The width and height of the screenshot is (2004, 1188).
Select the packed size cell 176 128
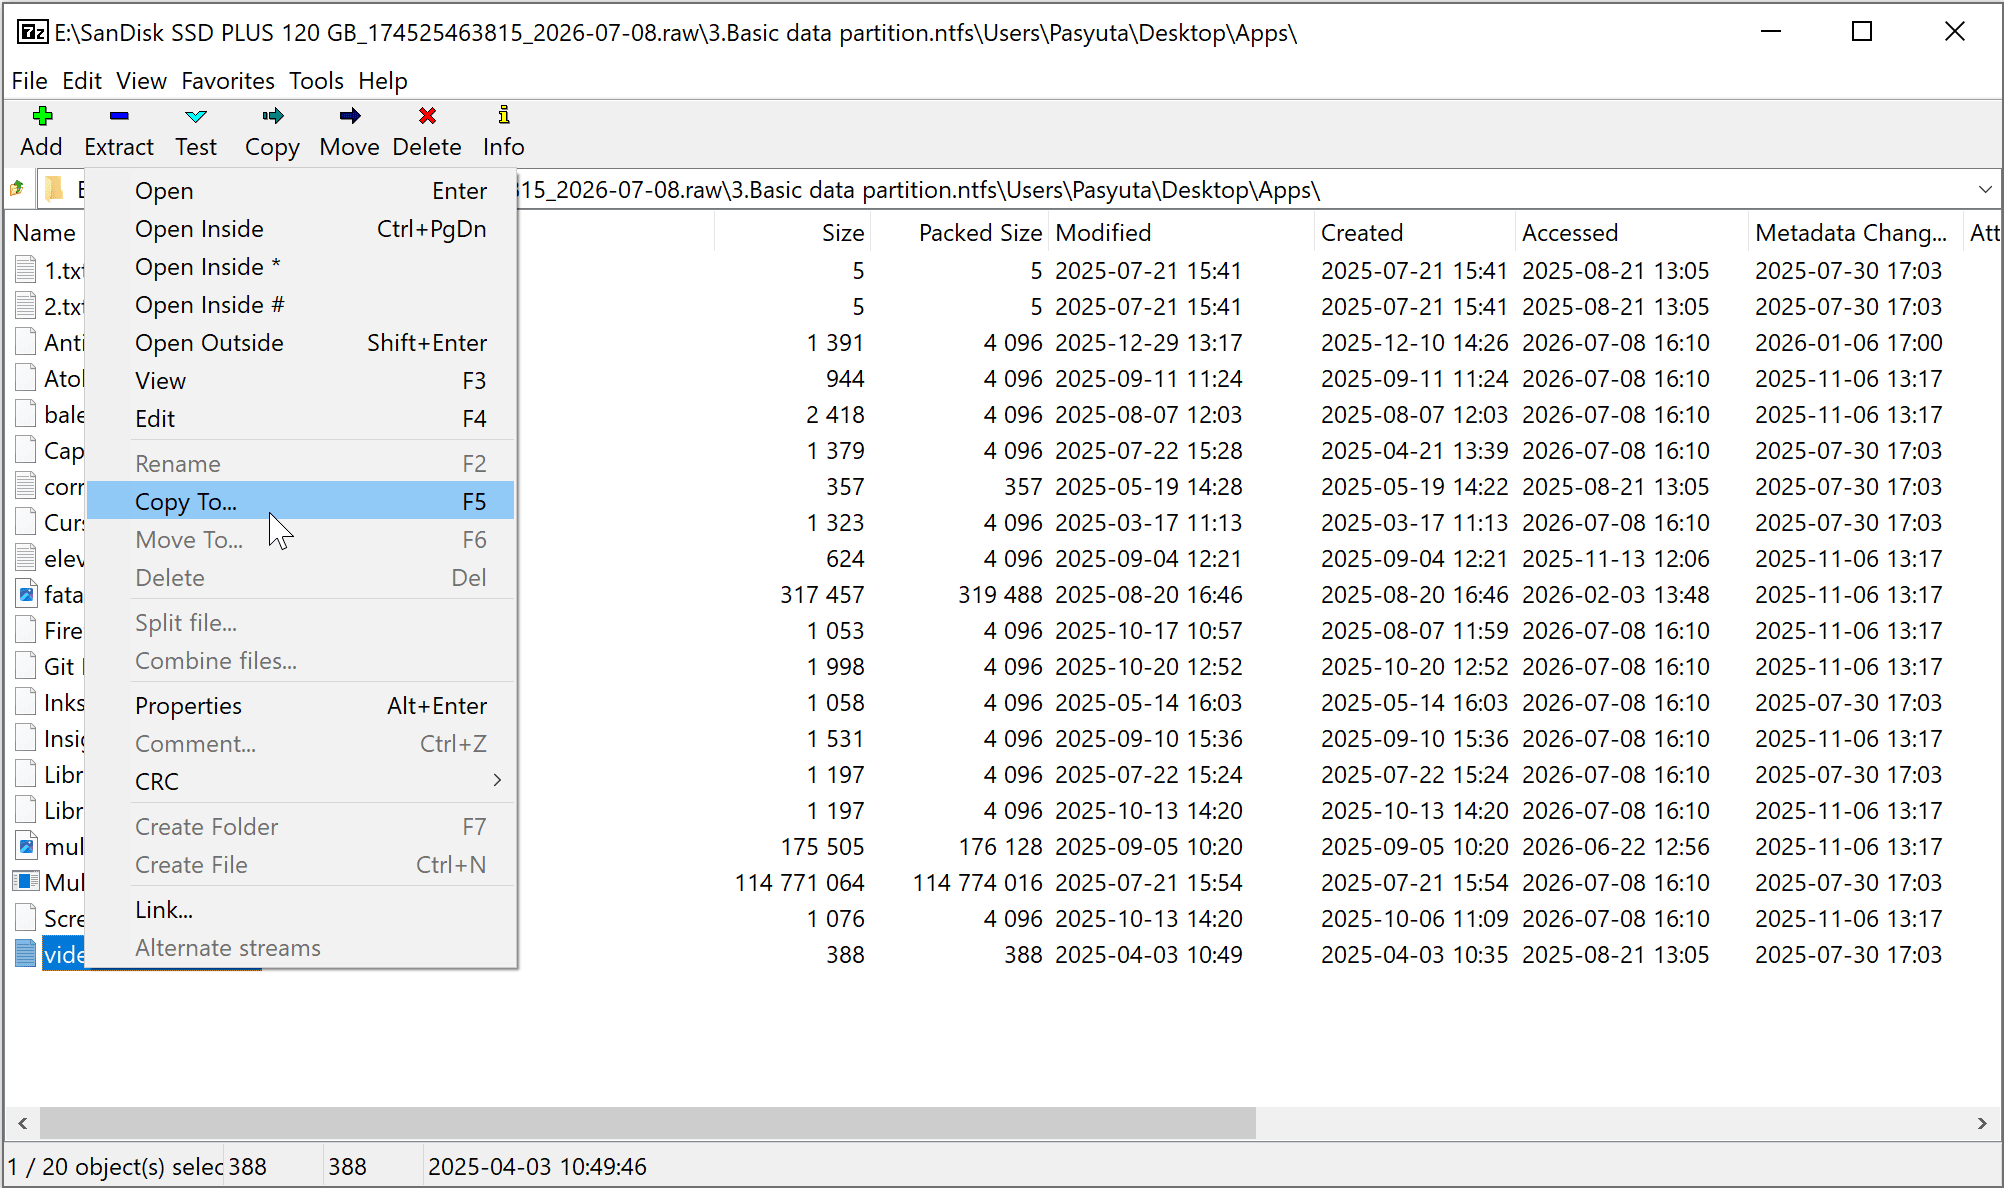[x=1000, y=846]
